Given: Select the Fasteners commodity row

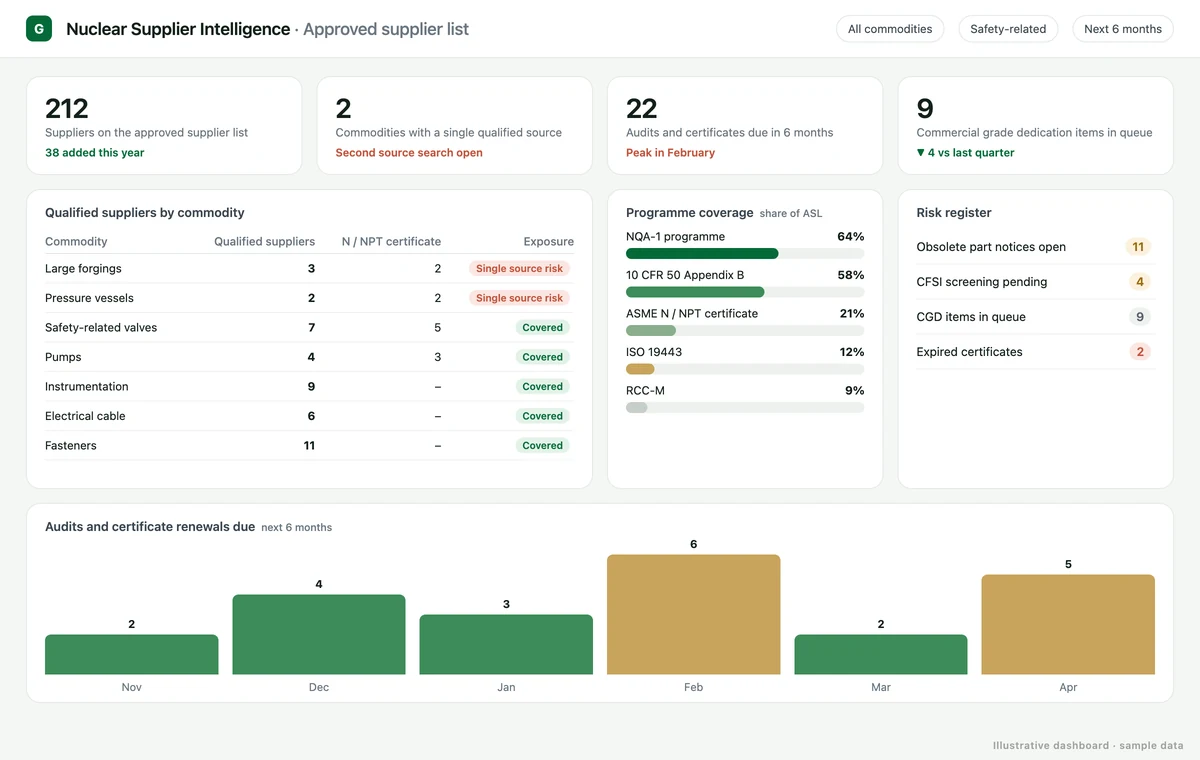Looking at the screenshot, I should [310, 445].
